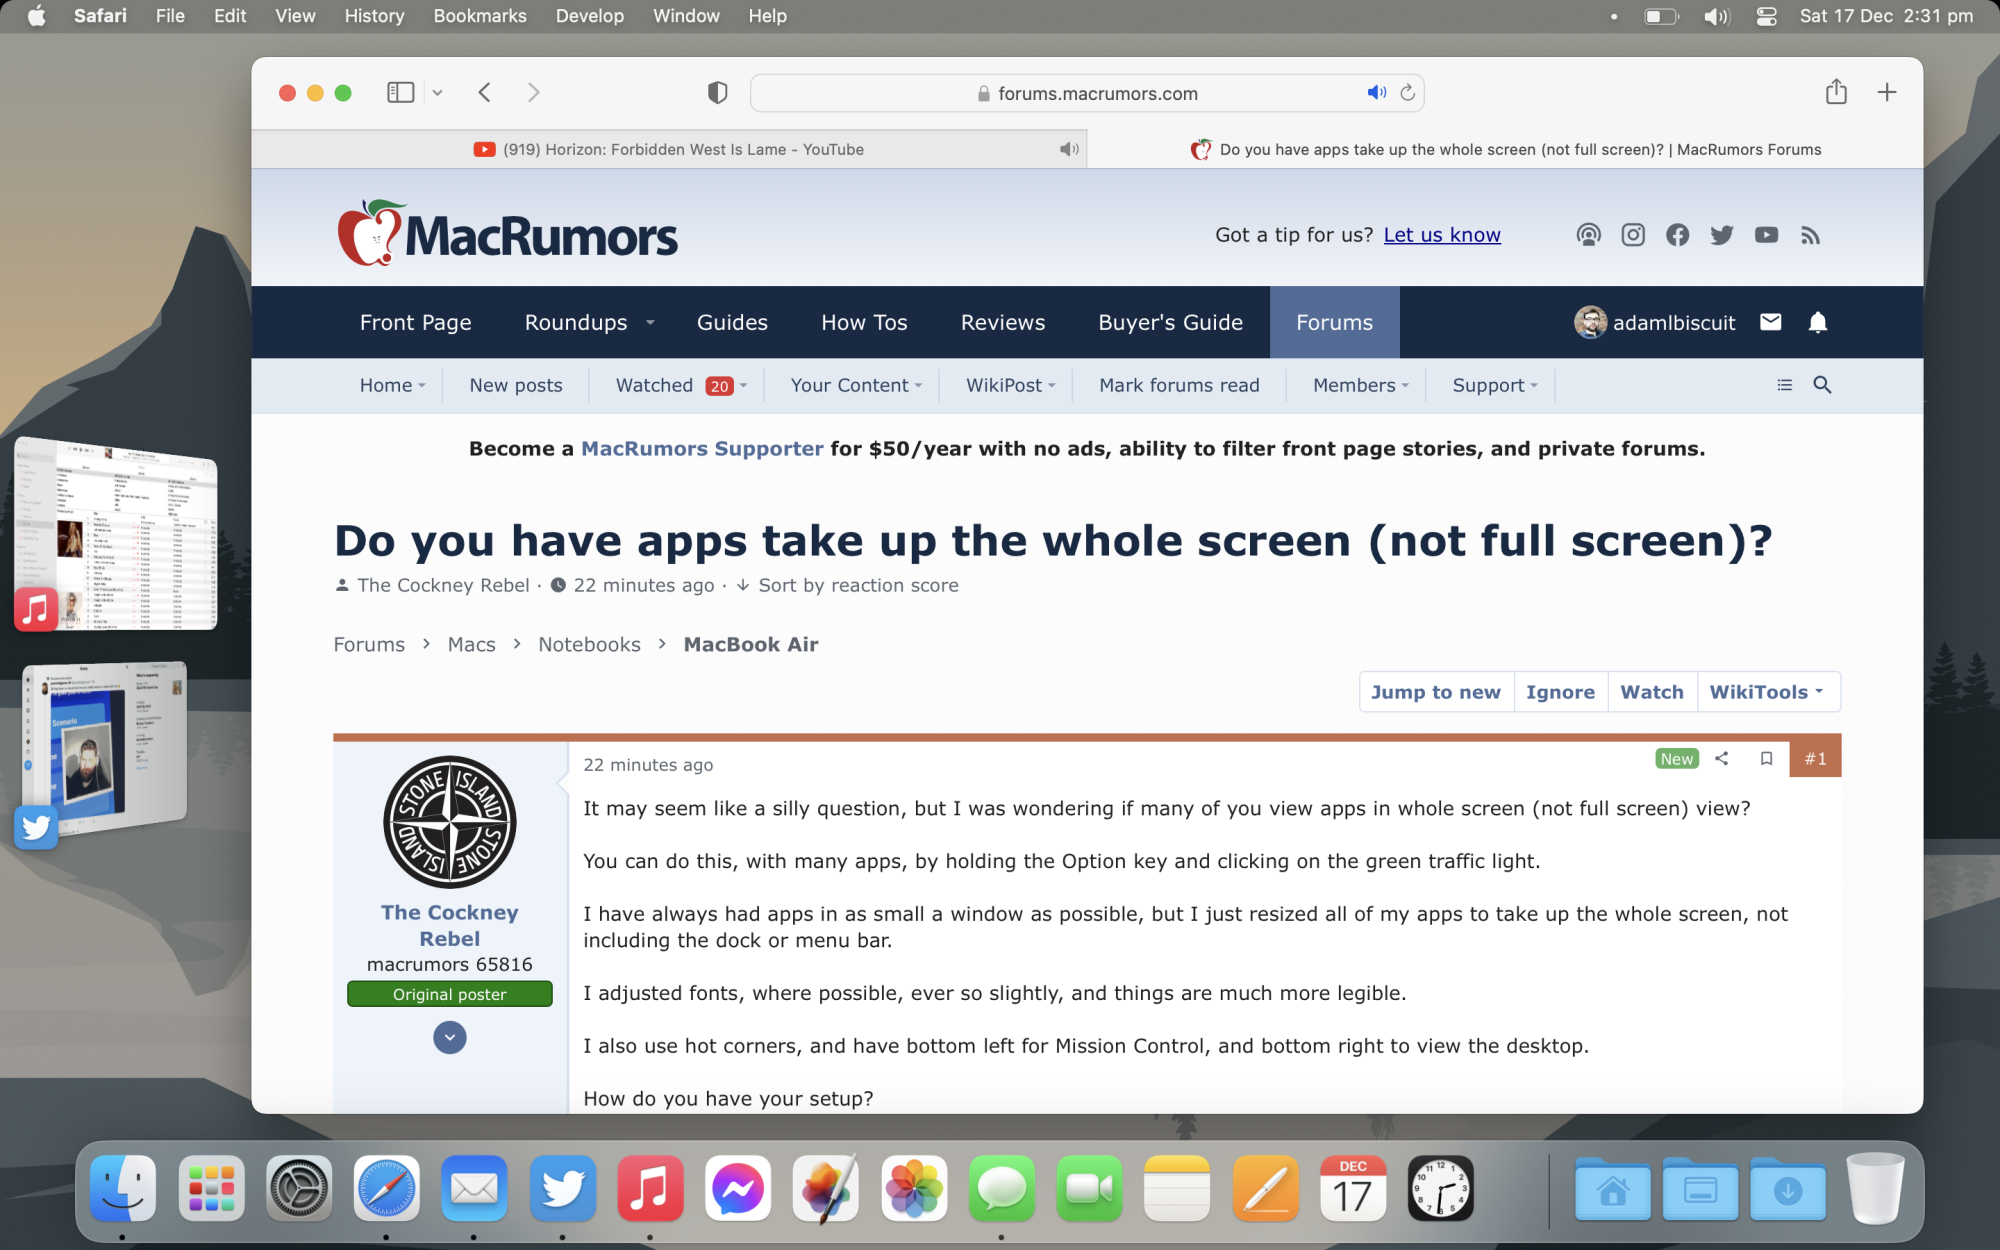The image size is (2000, 1250).
Task: Open the MacRumors RSS feed icon
Action: (1810, 235)
